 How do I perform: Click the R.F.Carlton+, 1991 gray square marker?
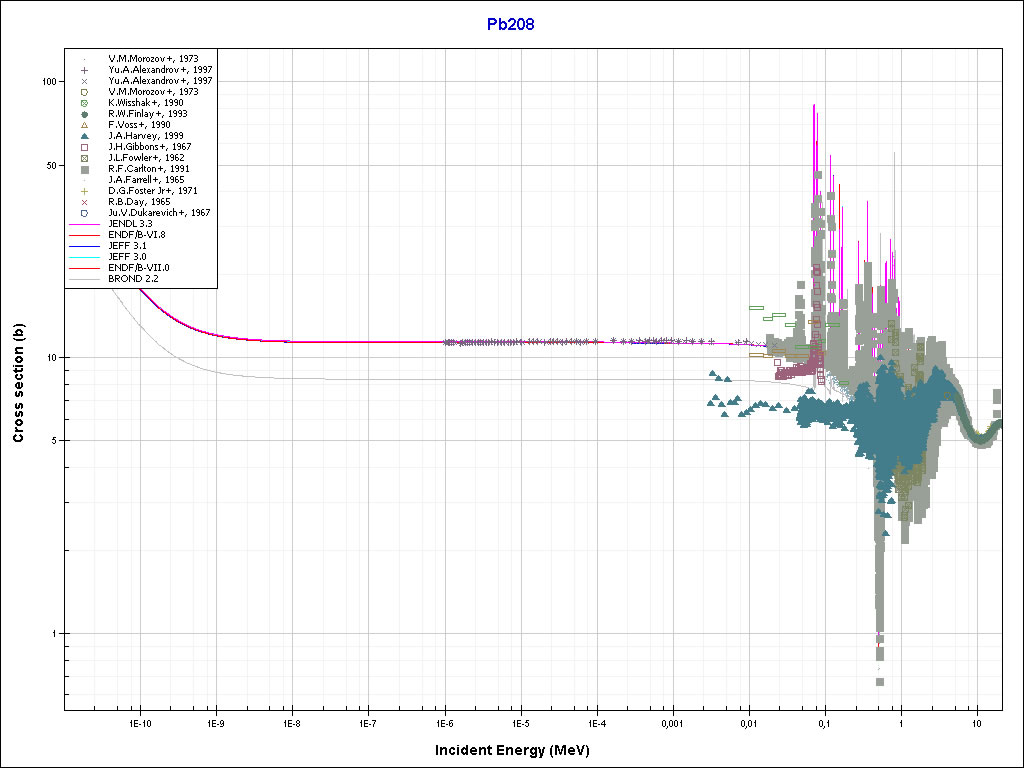[85, 169]
